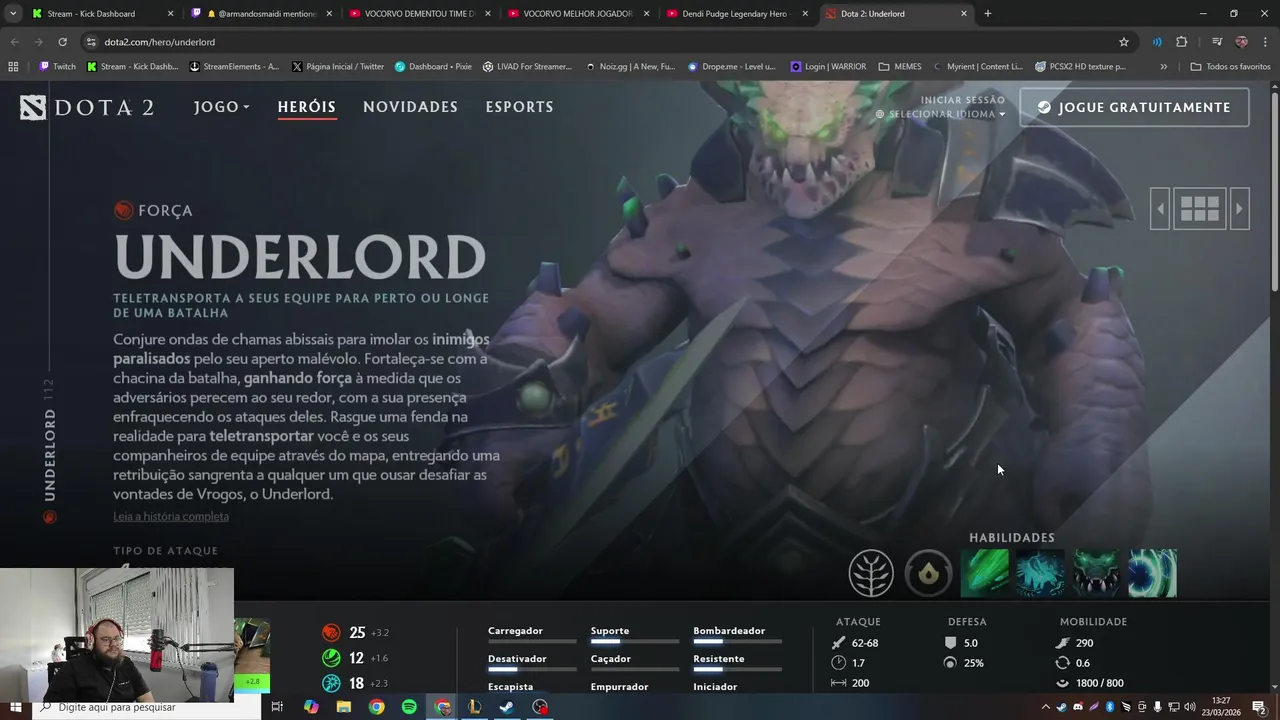Switch to VOCORVO MELHOR JOGADOR tab
The height and width of the screenshot is (720, 1280).
(579, 14)
